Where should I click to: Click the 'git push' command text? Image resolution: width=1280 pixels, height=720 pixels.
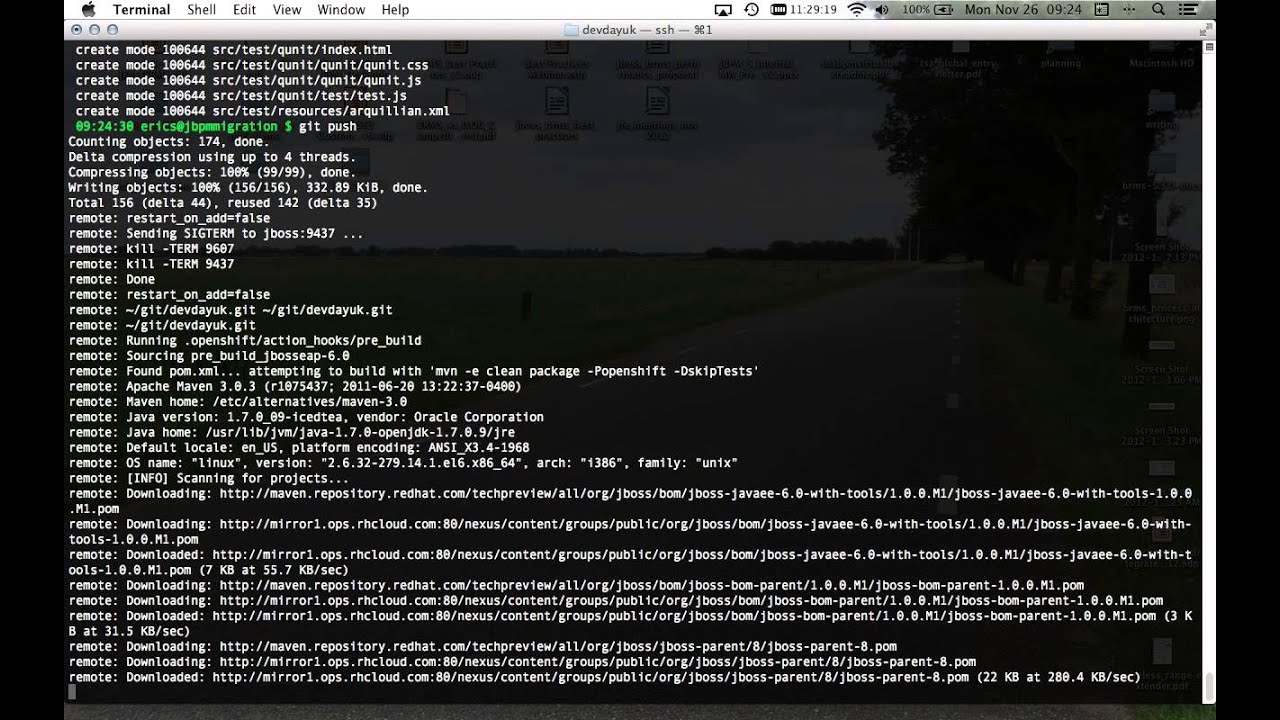327,126
